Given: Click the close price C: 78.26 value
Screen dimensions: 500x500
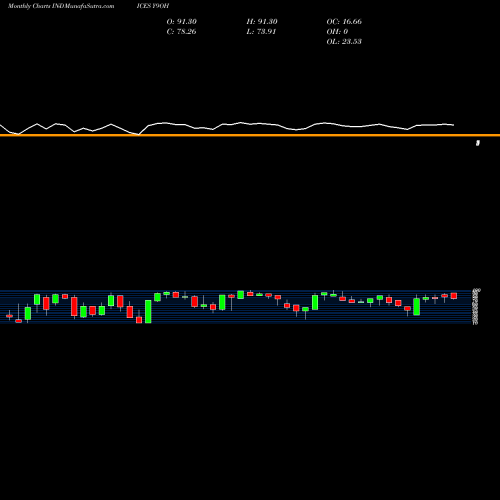Looking at the screenshot, I should click(181, 31).
